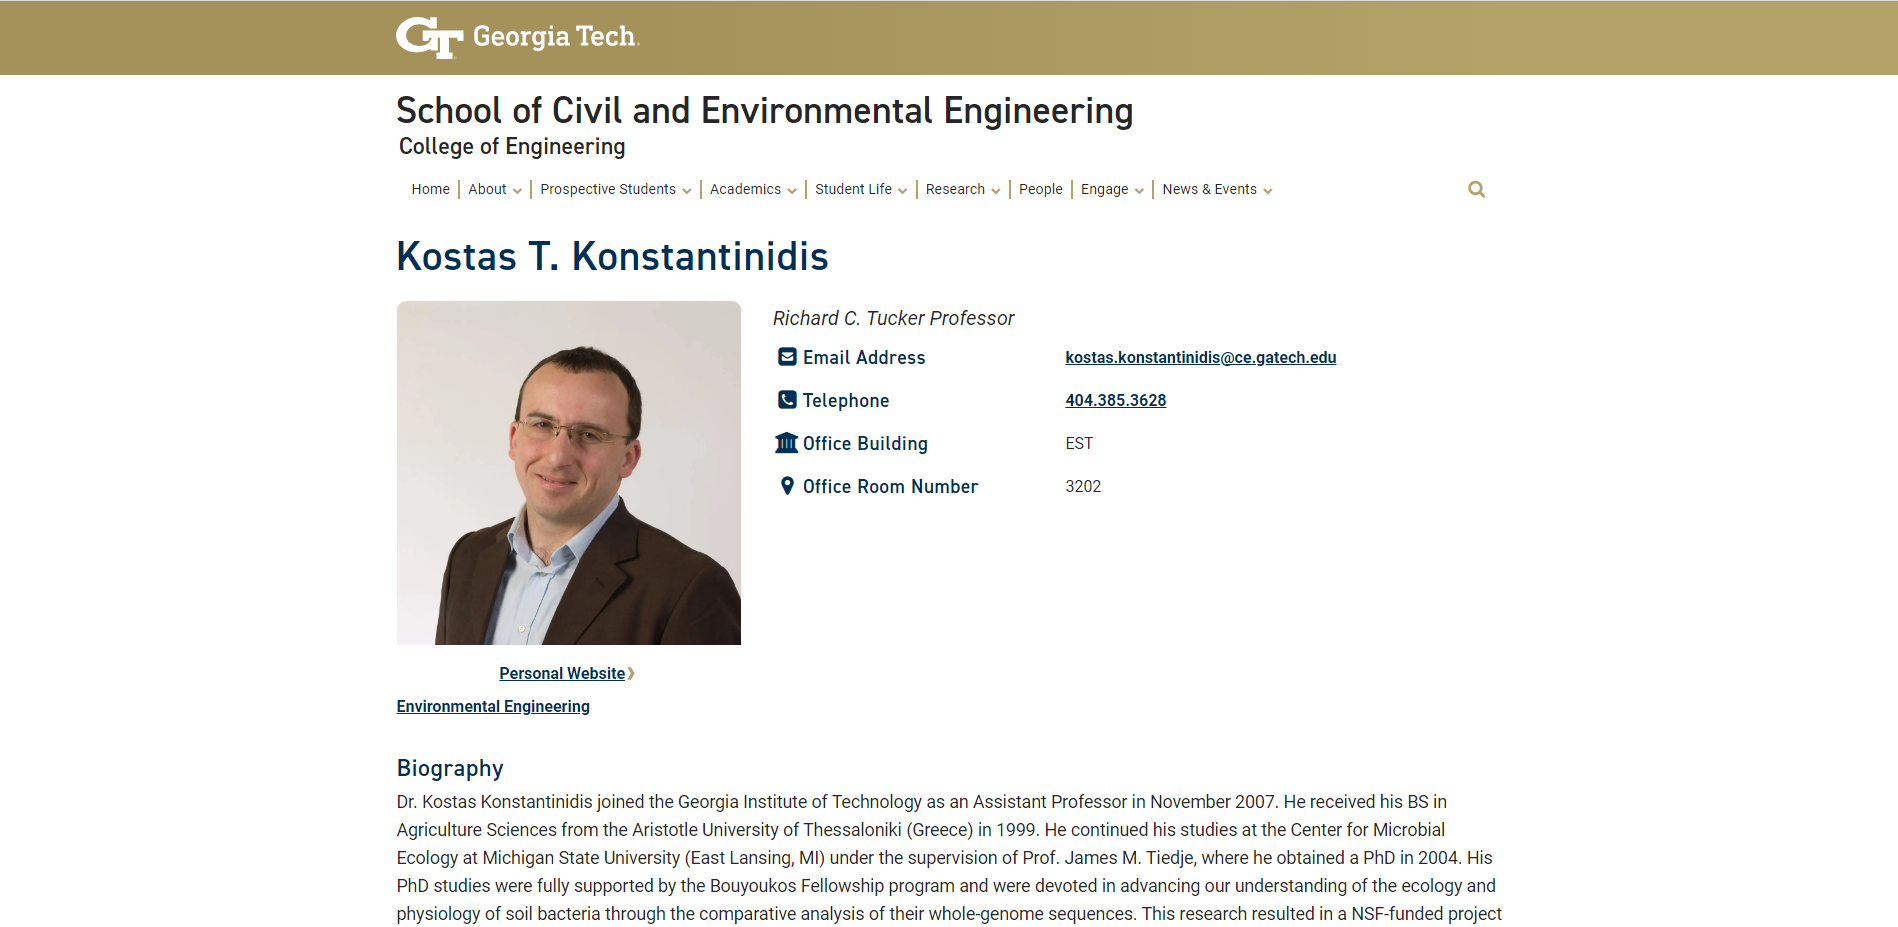Click the telephone icon
This screenshot has height=927, width=1898.
(788, 400)
